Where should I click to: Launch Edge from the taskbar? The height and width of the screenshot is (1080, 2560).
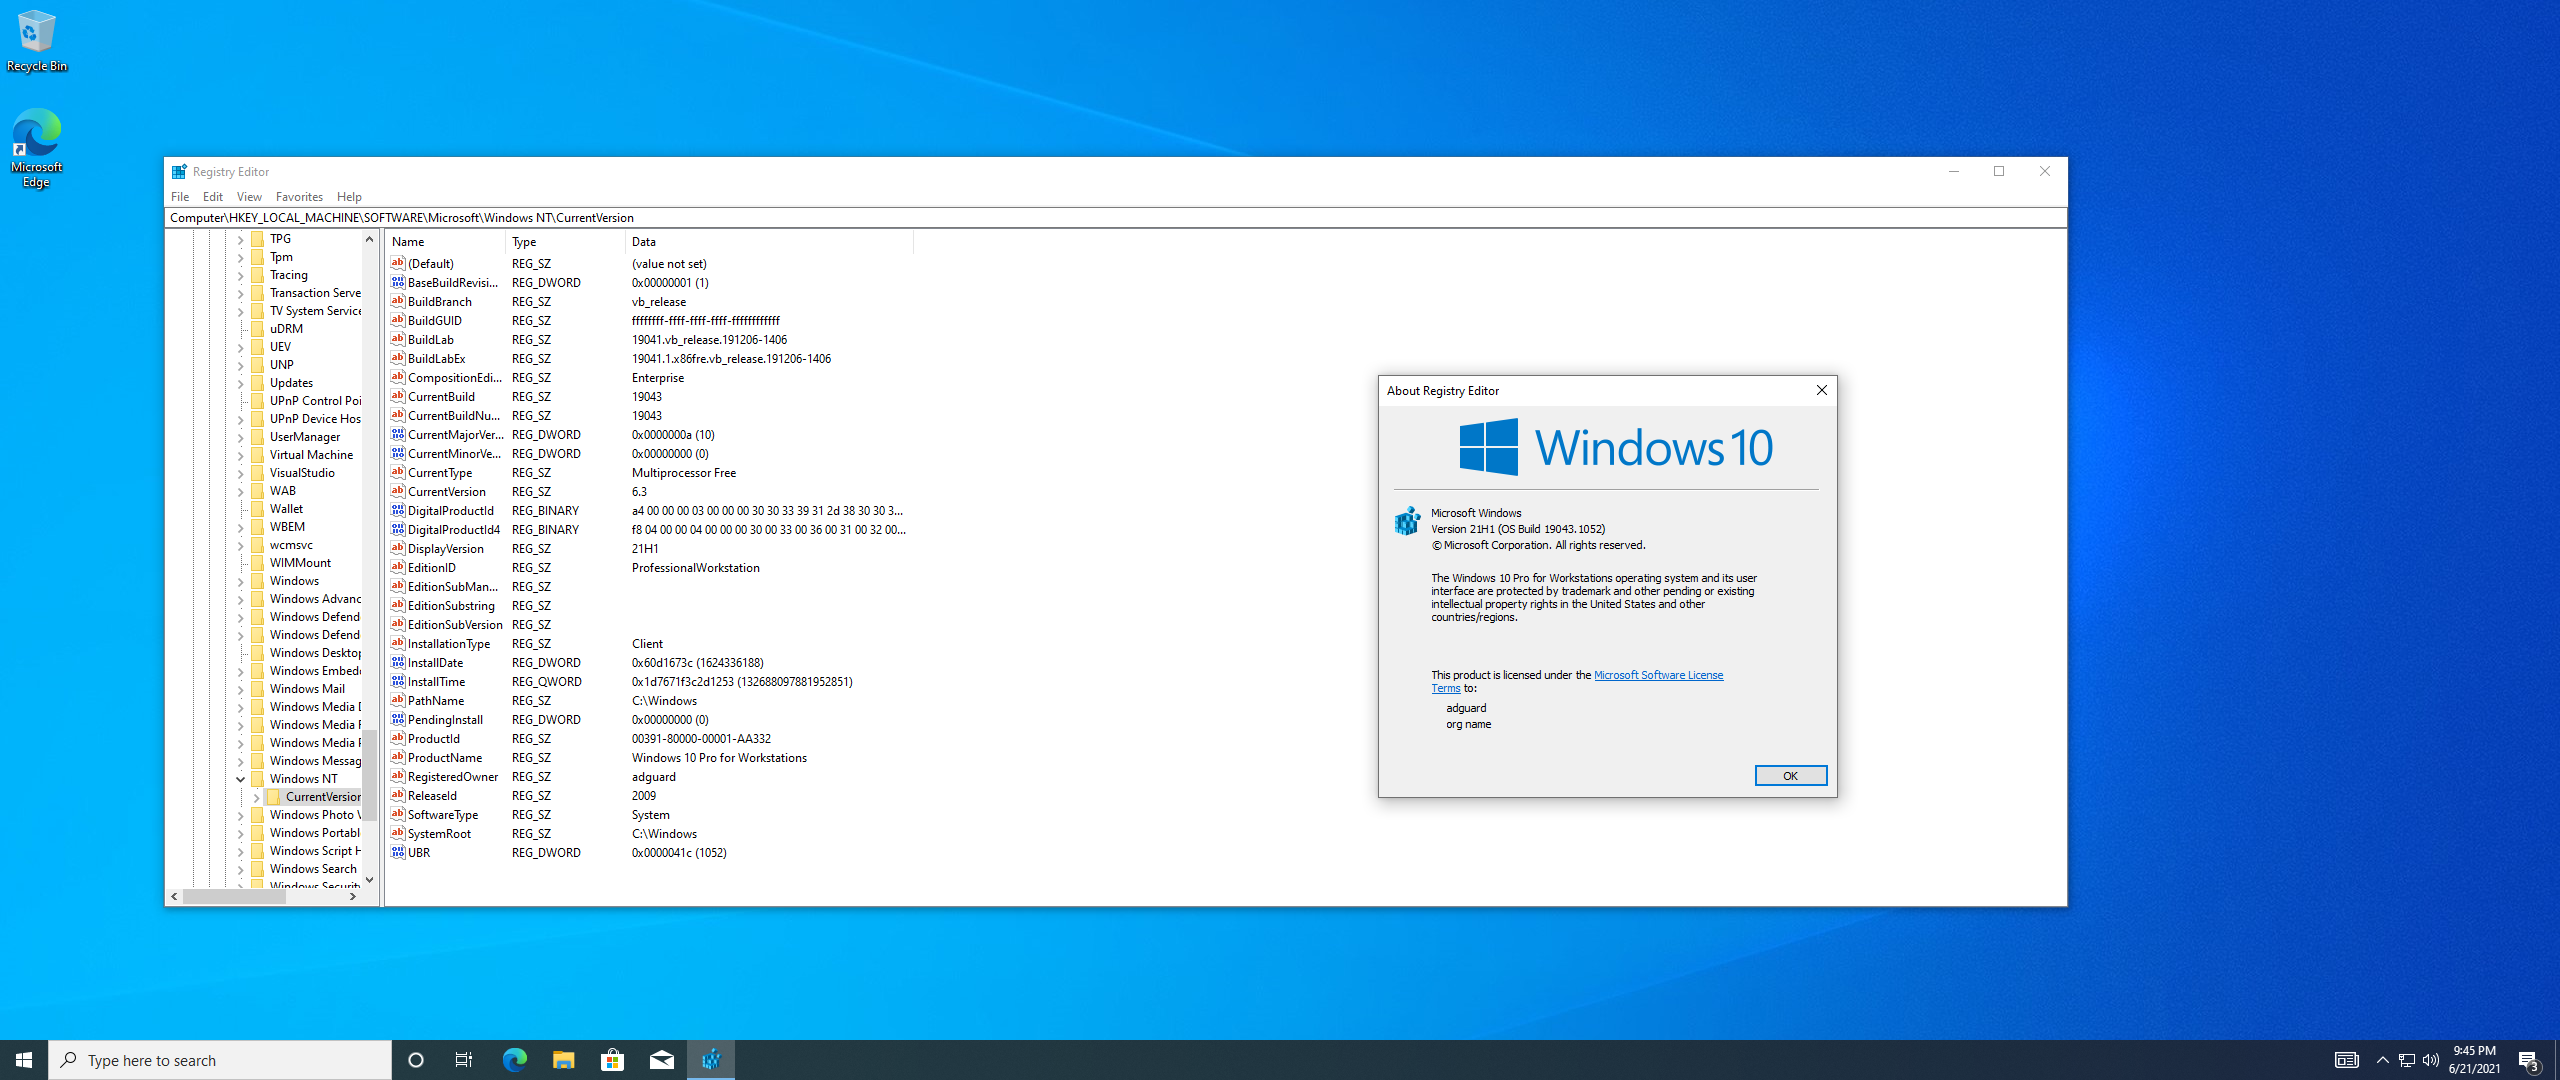[514, 1060]
